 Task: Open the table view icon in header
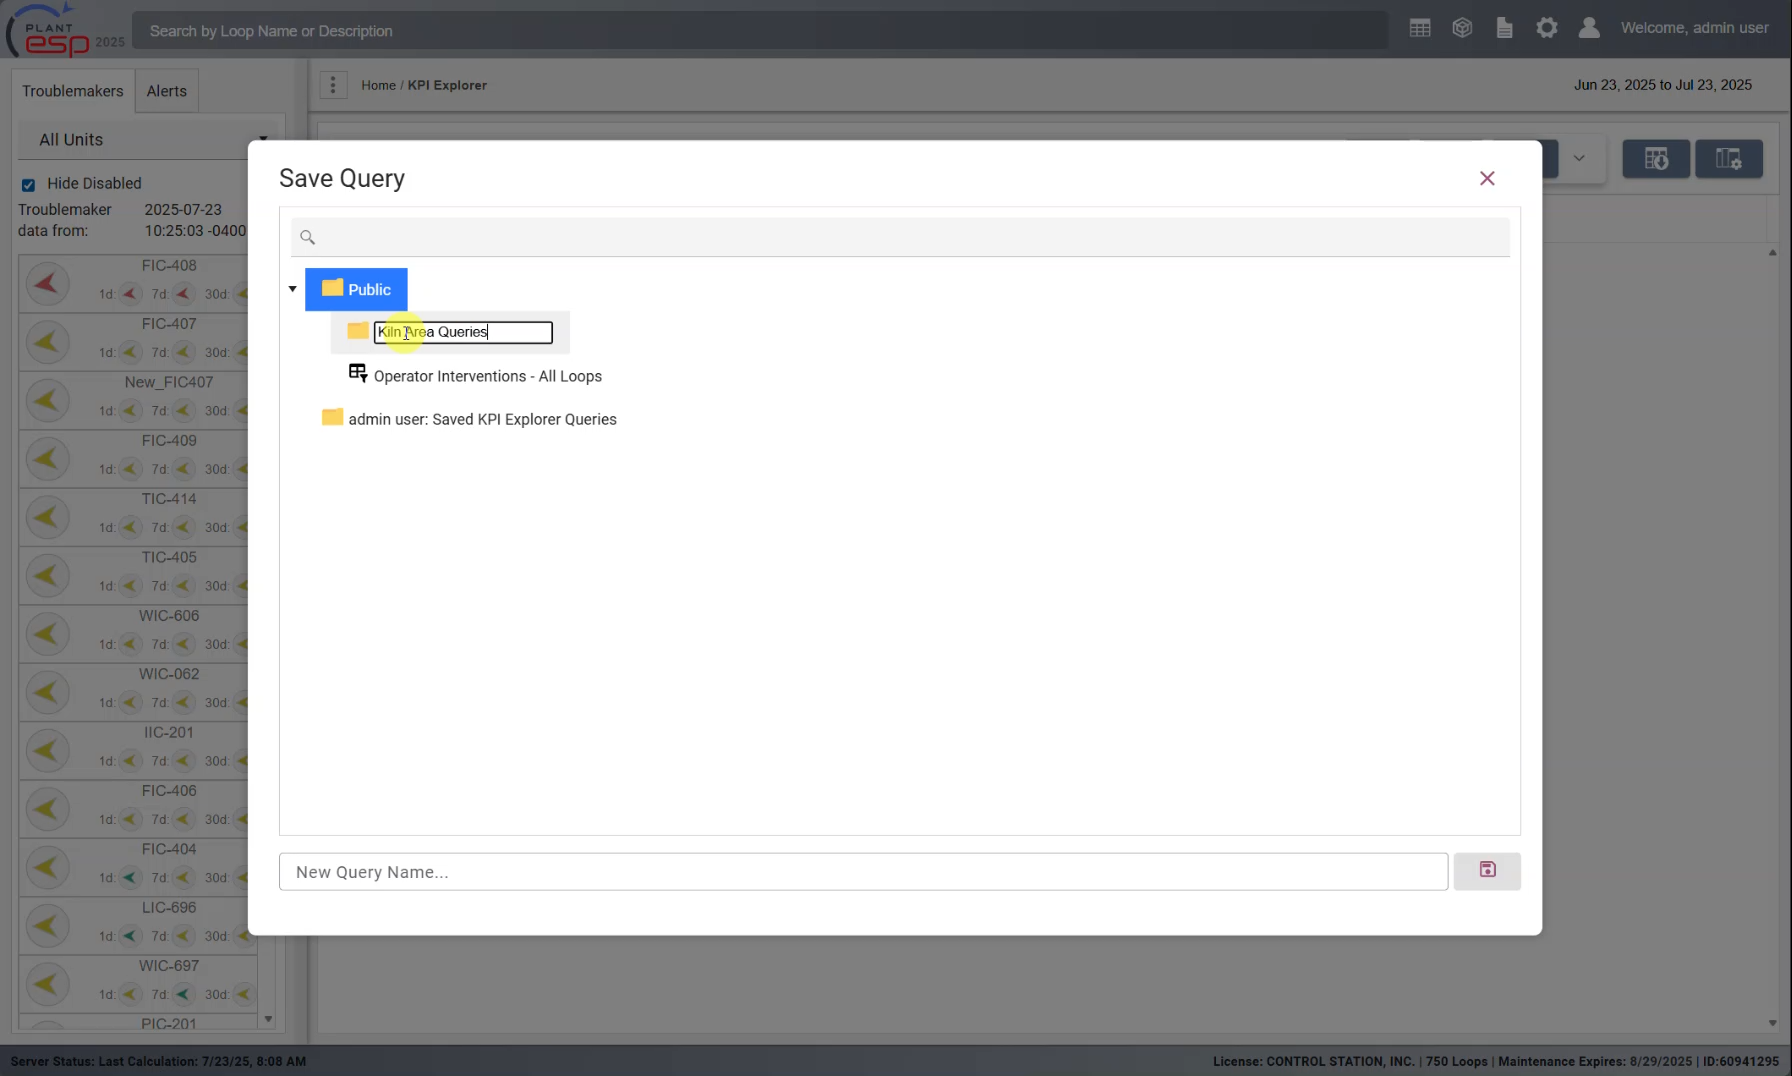pos(1420,28)
